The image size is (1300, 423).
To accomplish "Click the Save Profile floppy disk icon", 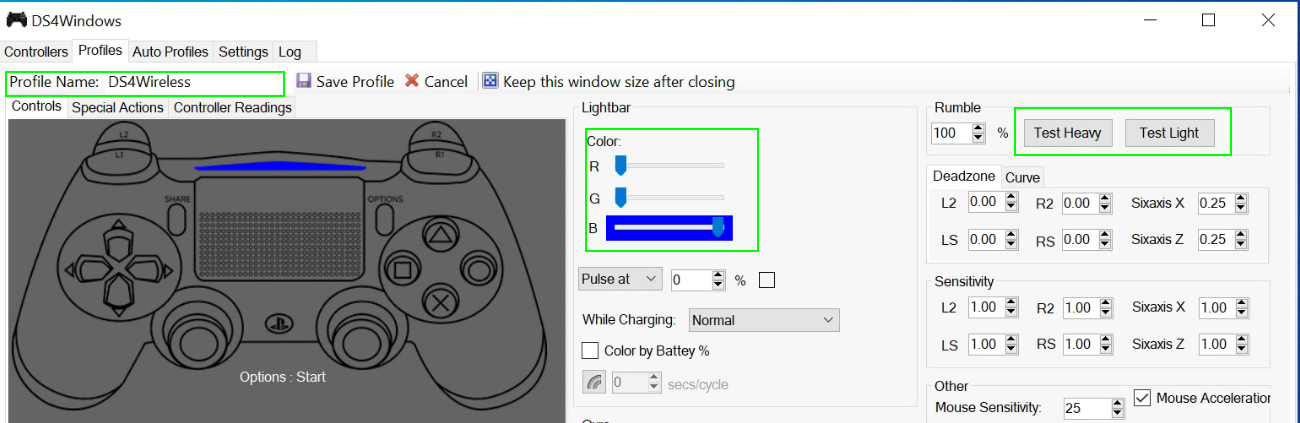I will 304,81.
